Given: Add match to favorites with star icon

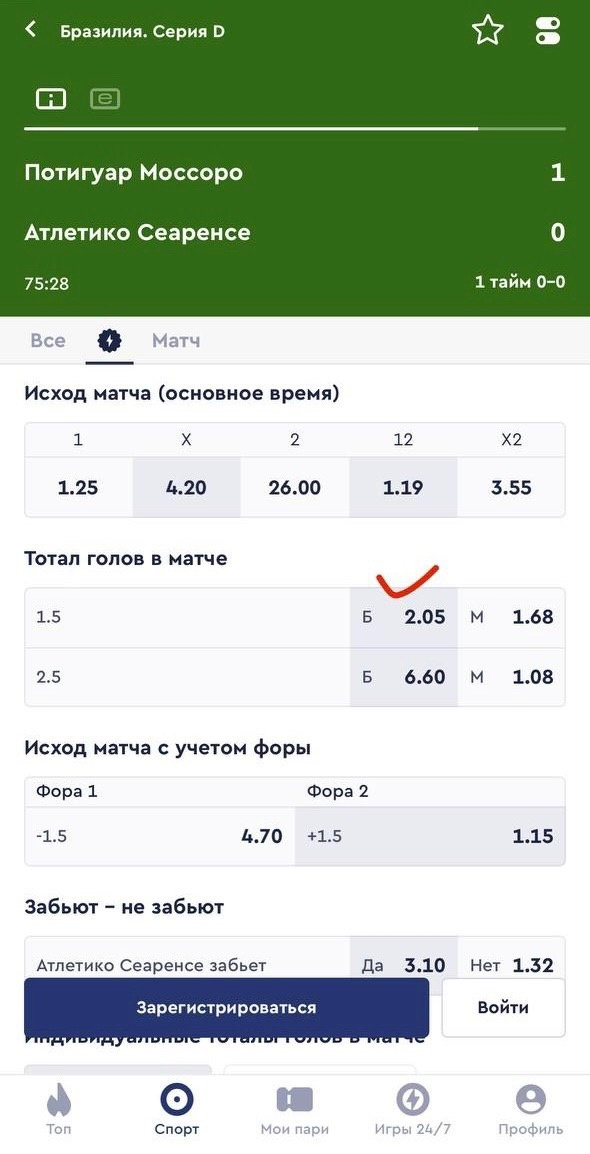Looking at the screenshot, I should point(487,31).
